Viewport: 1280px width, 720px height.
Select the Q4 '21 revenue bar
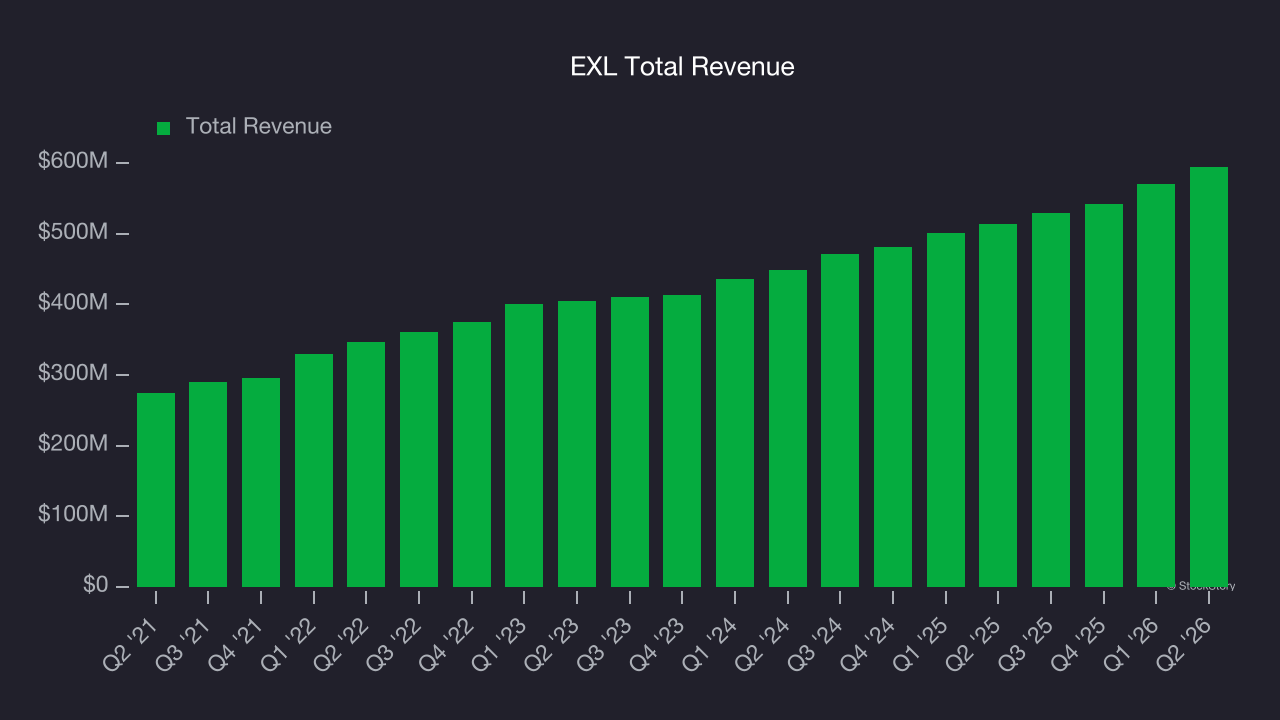[261, 482]
